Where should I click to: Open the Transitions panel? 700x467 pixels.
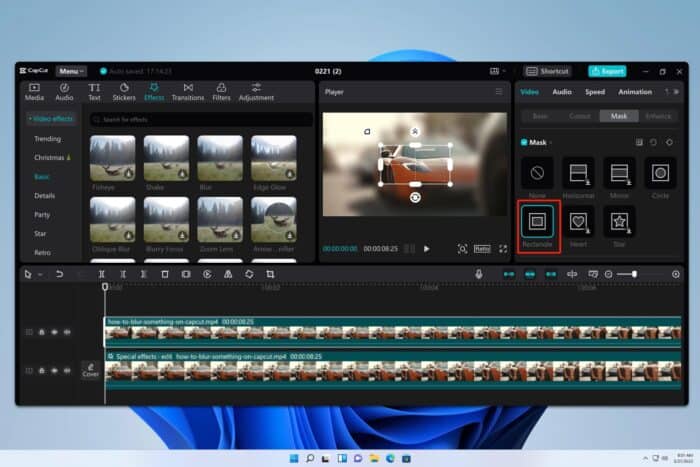[187, 92]
